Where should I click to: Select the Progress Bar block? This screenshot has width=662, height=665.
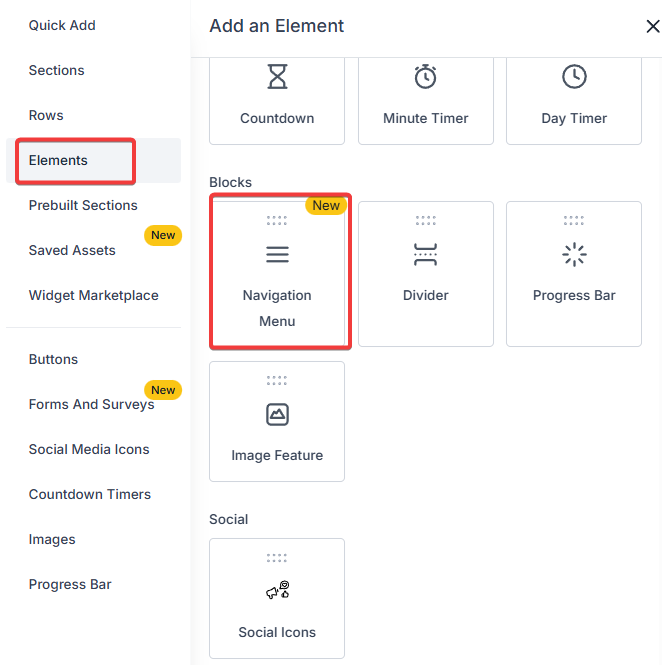[x=574, y=273]
